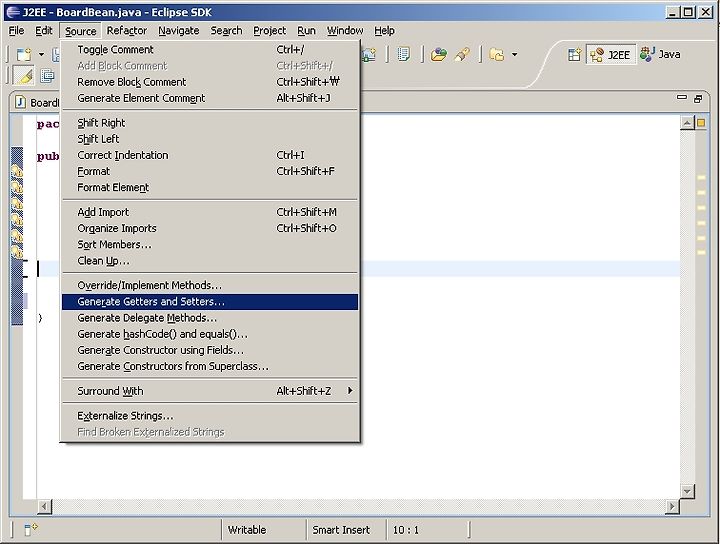Select Generate Getters and Setters...

210,302
